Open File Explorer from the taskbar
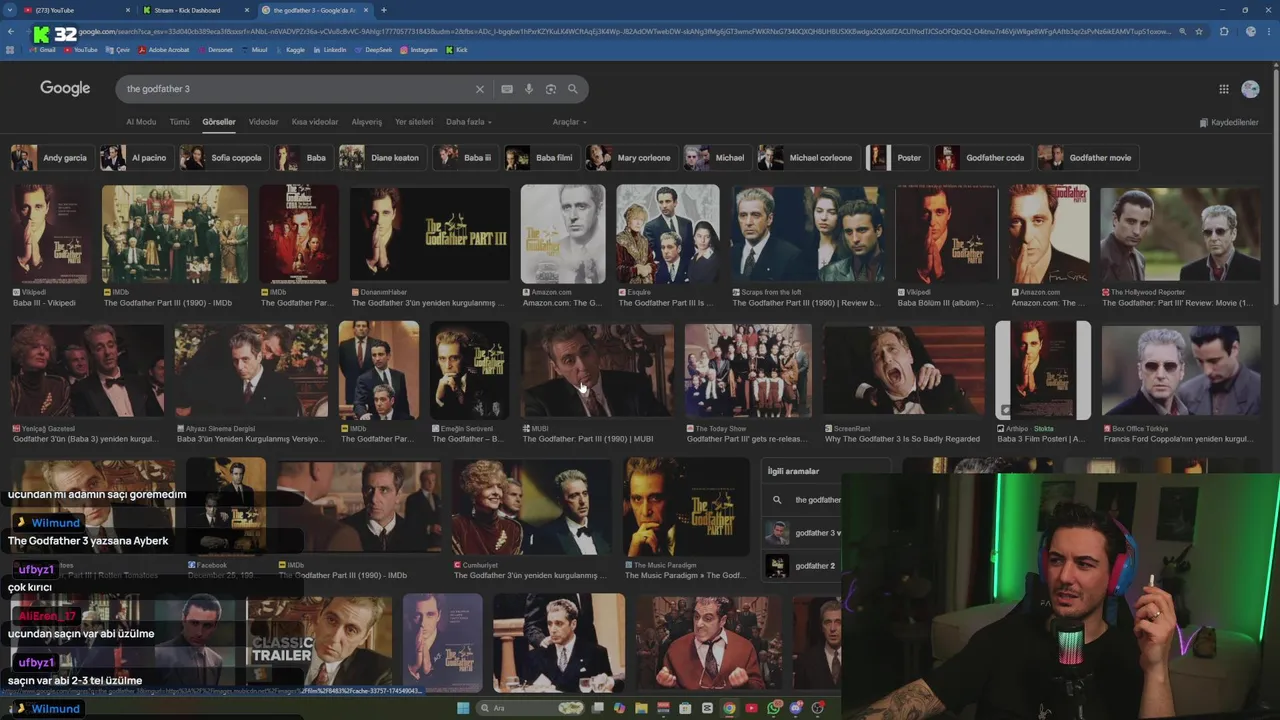Image resolution: width=1280 pixels, height=720 pixels. [642, 708]
